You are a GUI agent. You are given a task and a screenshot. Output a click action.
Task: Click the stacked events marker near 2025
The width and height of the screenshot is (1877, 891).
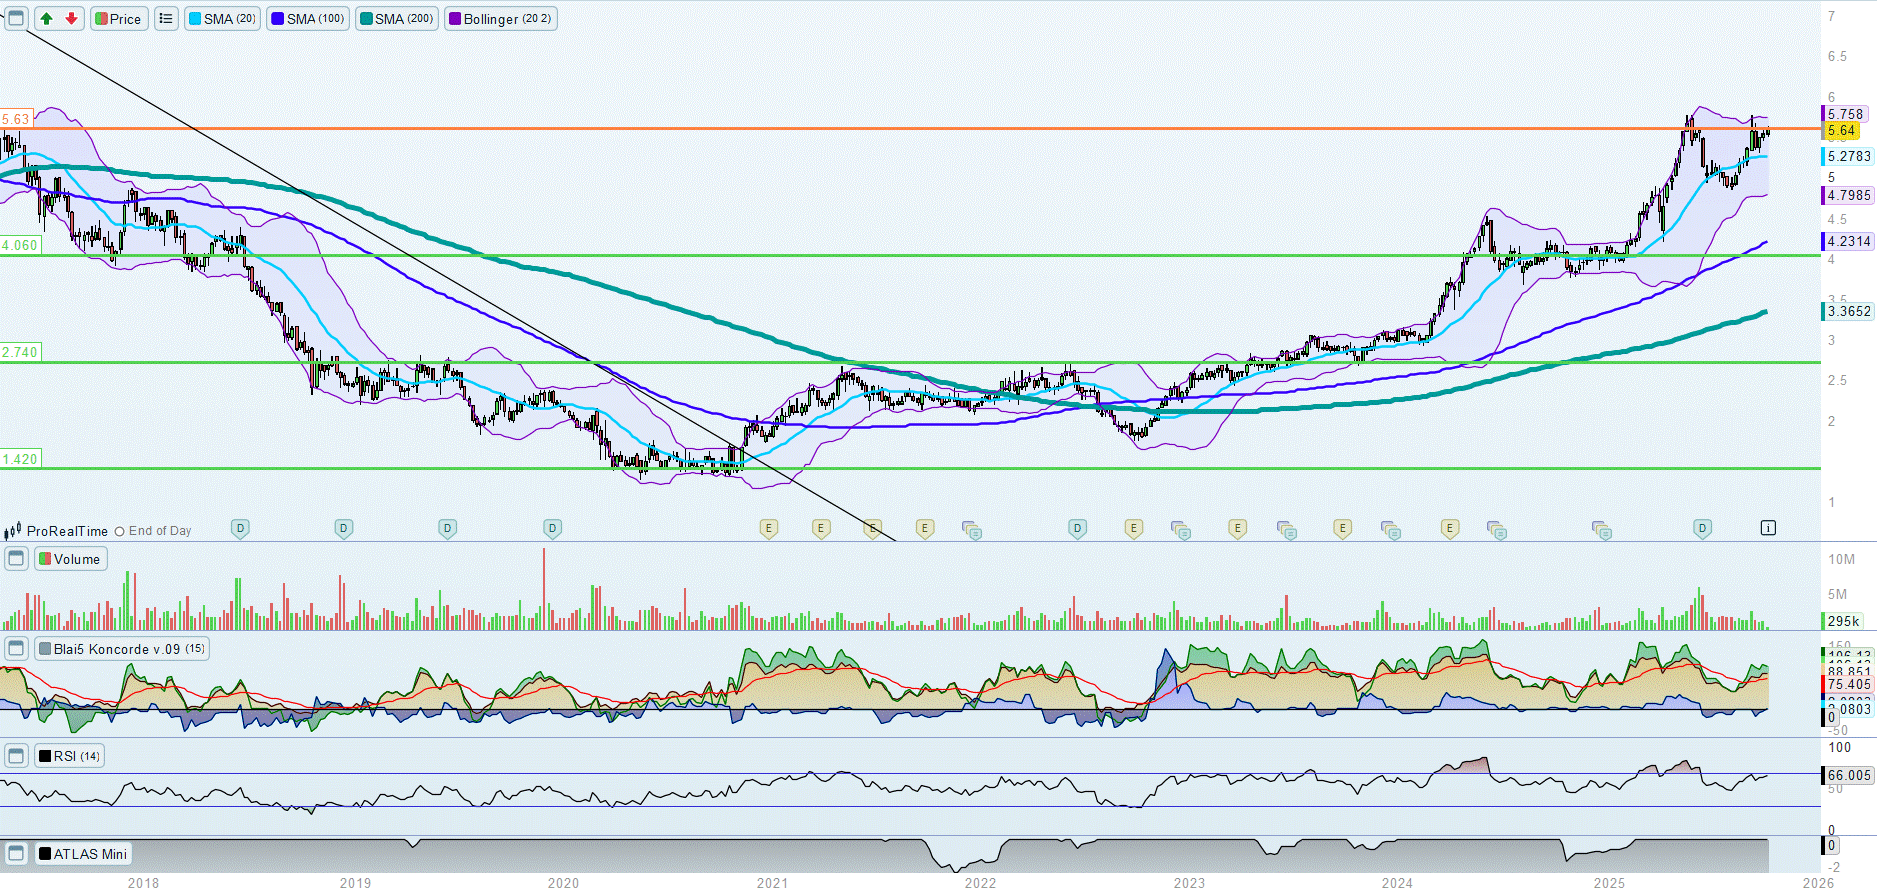point(1601,530)
